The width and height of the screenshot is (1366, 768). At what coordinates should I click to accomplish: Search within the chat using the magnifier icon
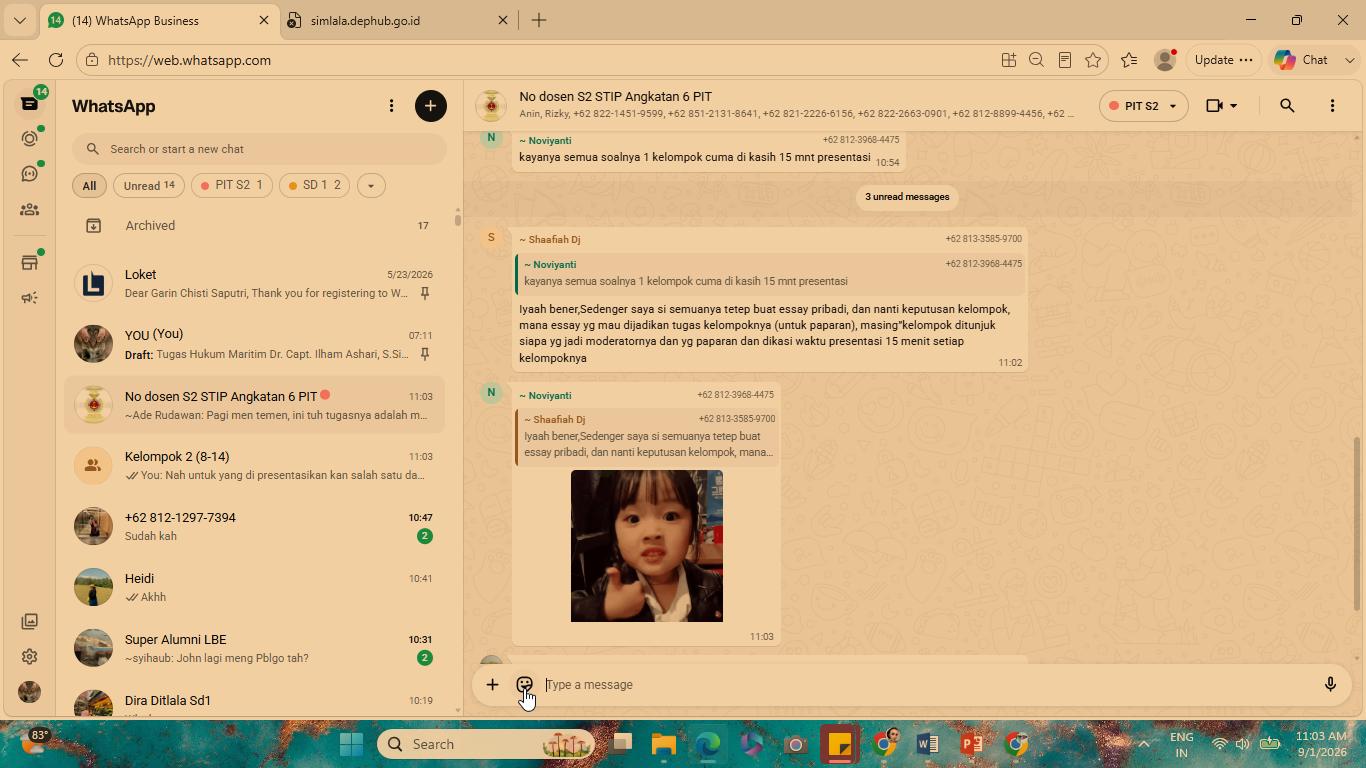1287,106
